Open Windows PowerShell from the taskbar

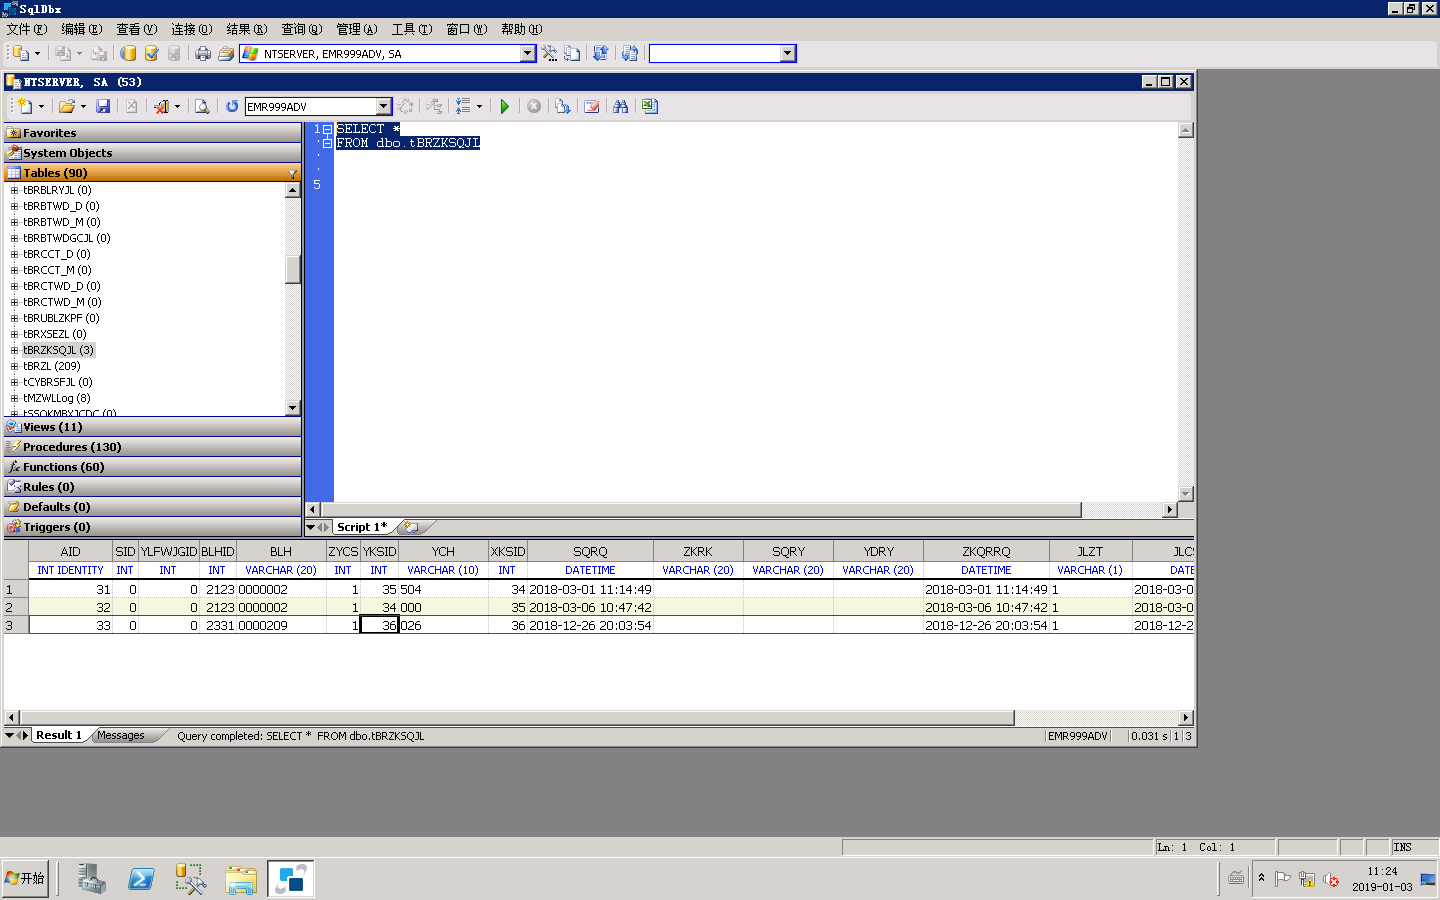141,879
